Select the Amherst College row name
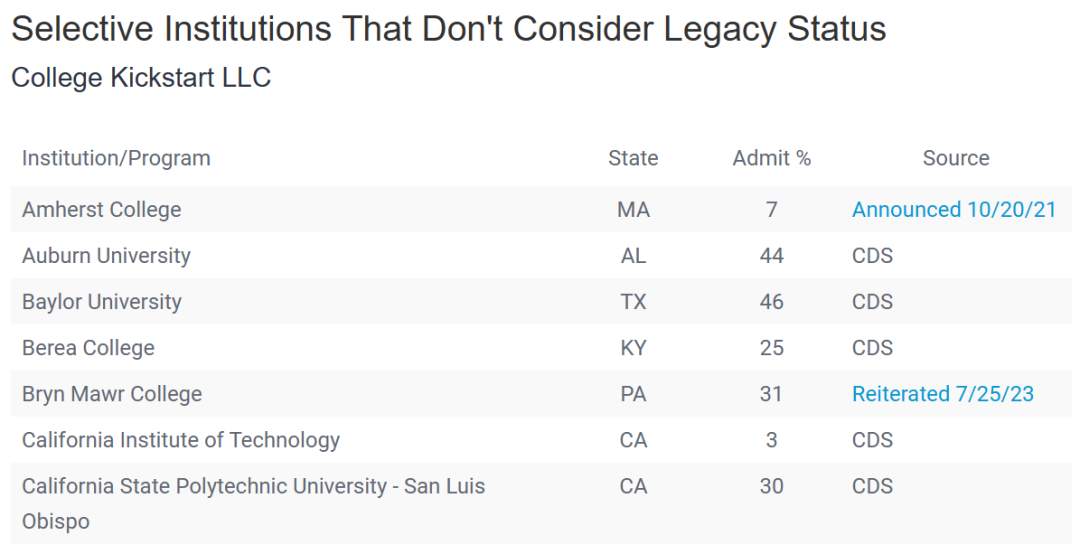Viewport: 1080px width, 554px height. click(x=102, y=209)
